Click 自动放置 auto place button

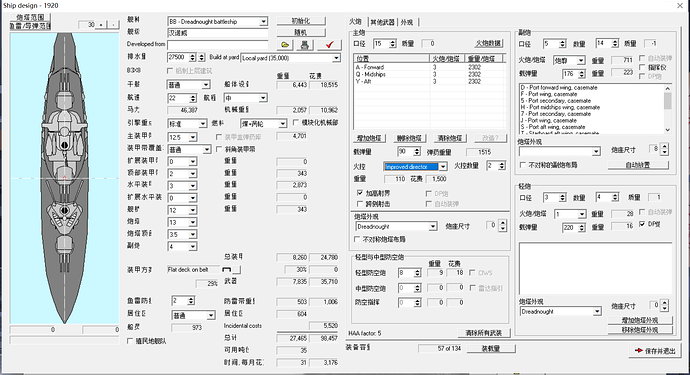638,165
